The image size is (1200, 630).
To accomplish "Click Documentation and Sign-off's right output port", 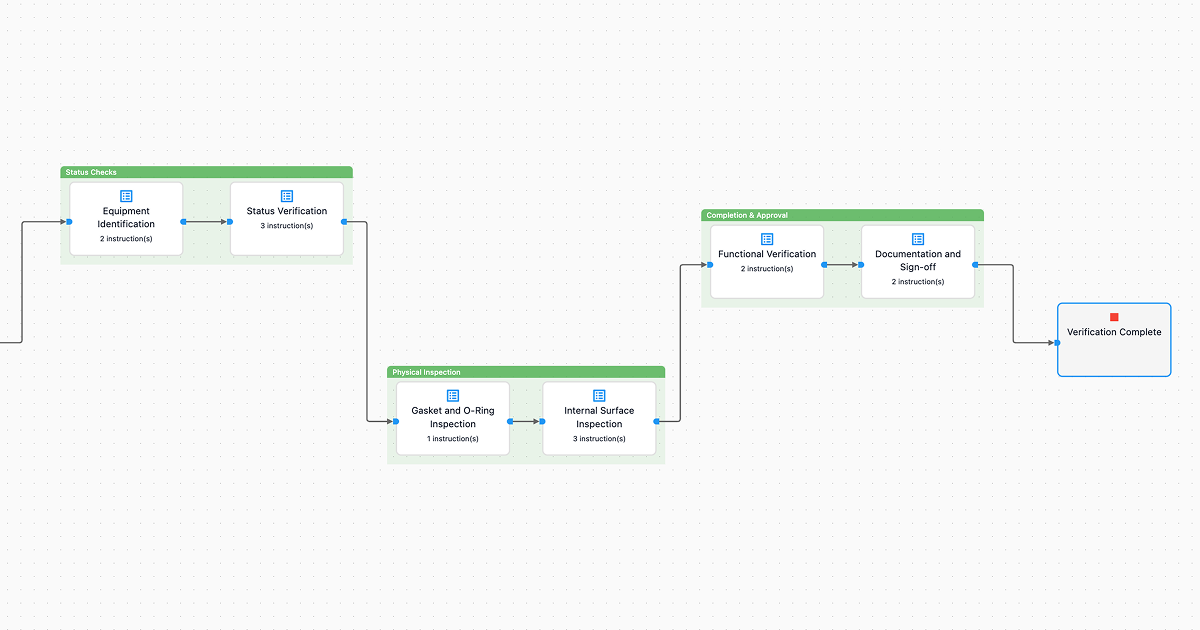I will 975,265.
